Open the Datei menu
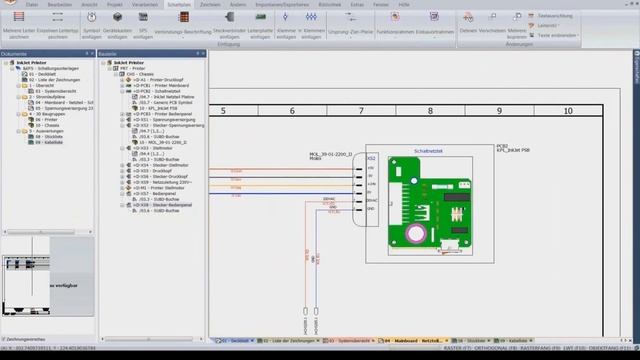The height and width of the screenshot is (360, 640). pyautogui.click(x=32, y=4)
